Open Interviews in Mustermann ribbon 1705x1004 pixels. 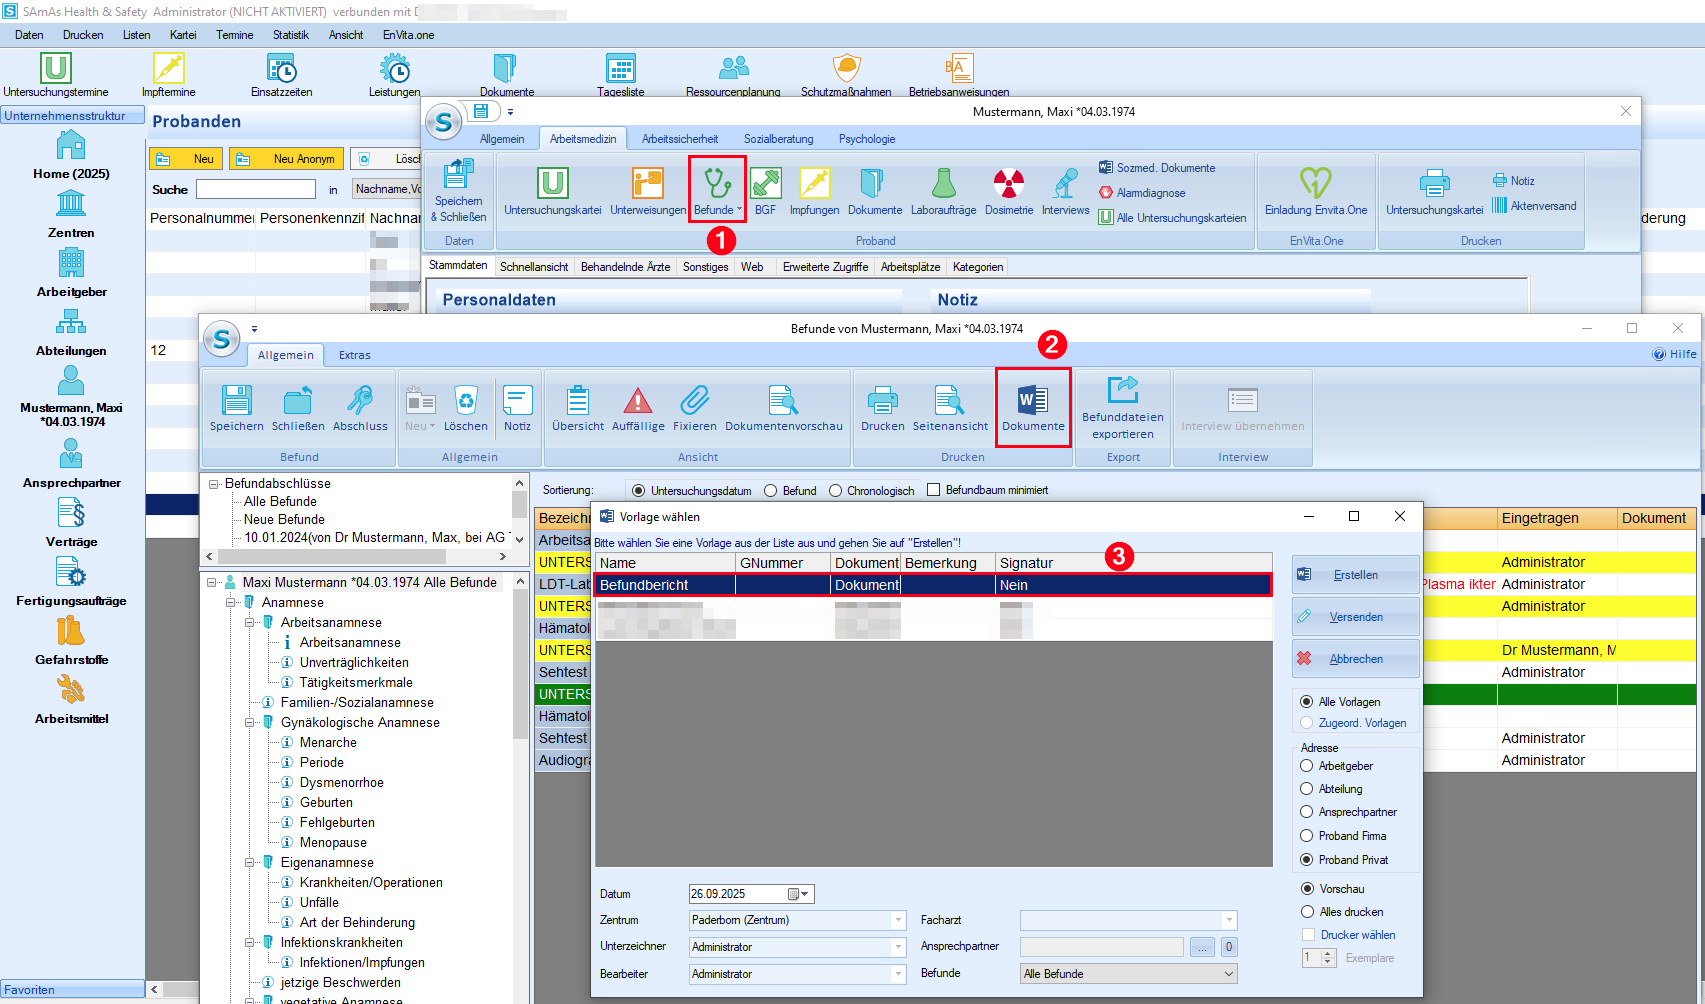pyautogui.click(x=1065, y=190)
